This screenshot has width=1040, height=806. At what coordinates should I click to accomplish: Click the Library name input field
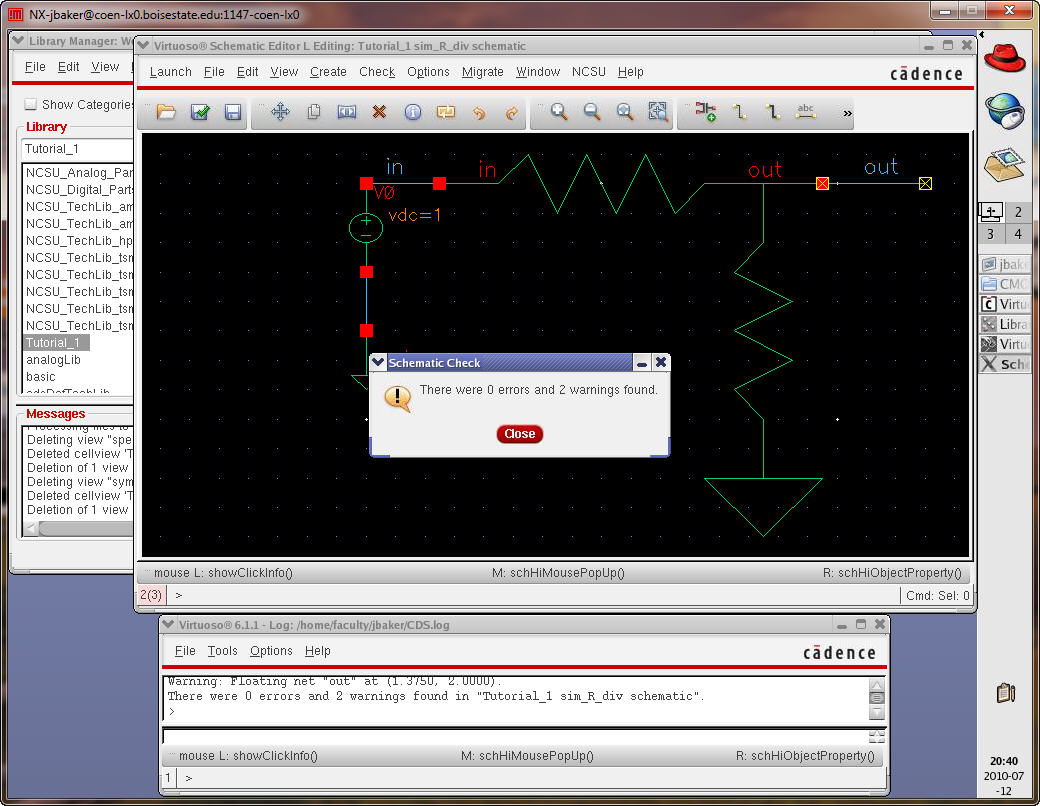coord(76,149)
